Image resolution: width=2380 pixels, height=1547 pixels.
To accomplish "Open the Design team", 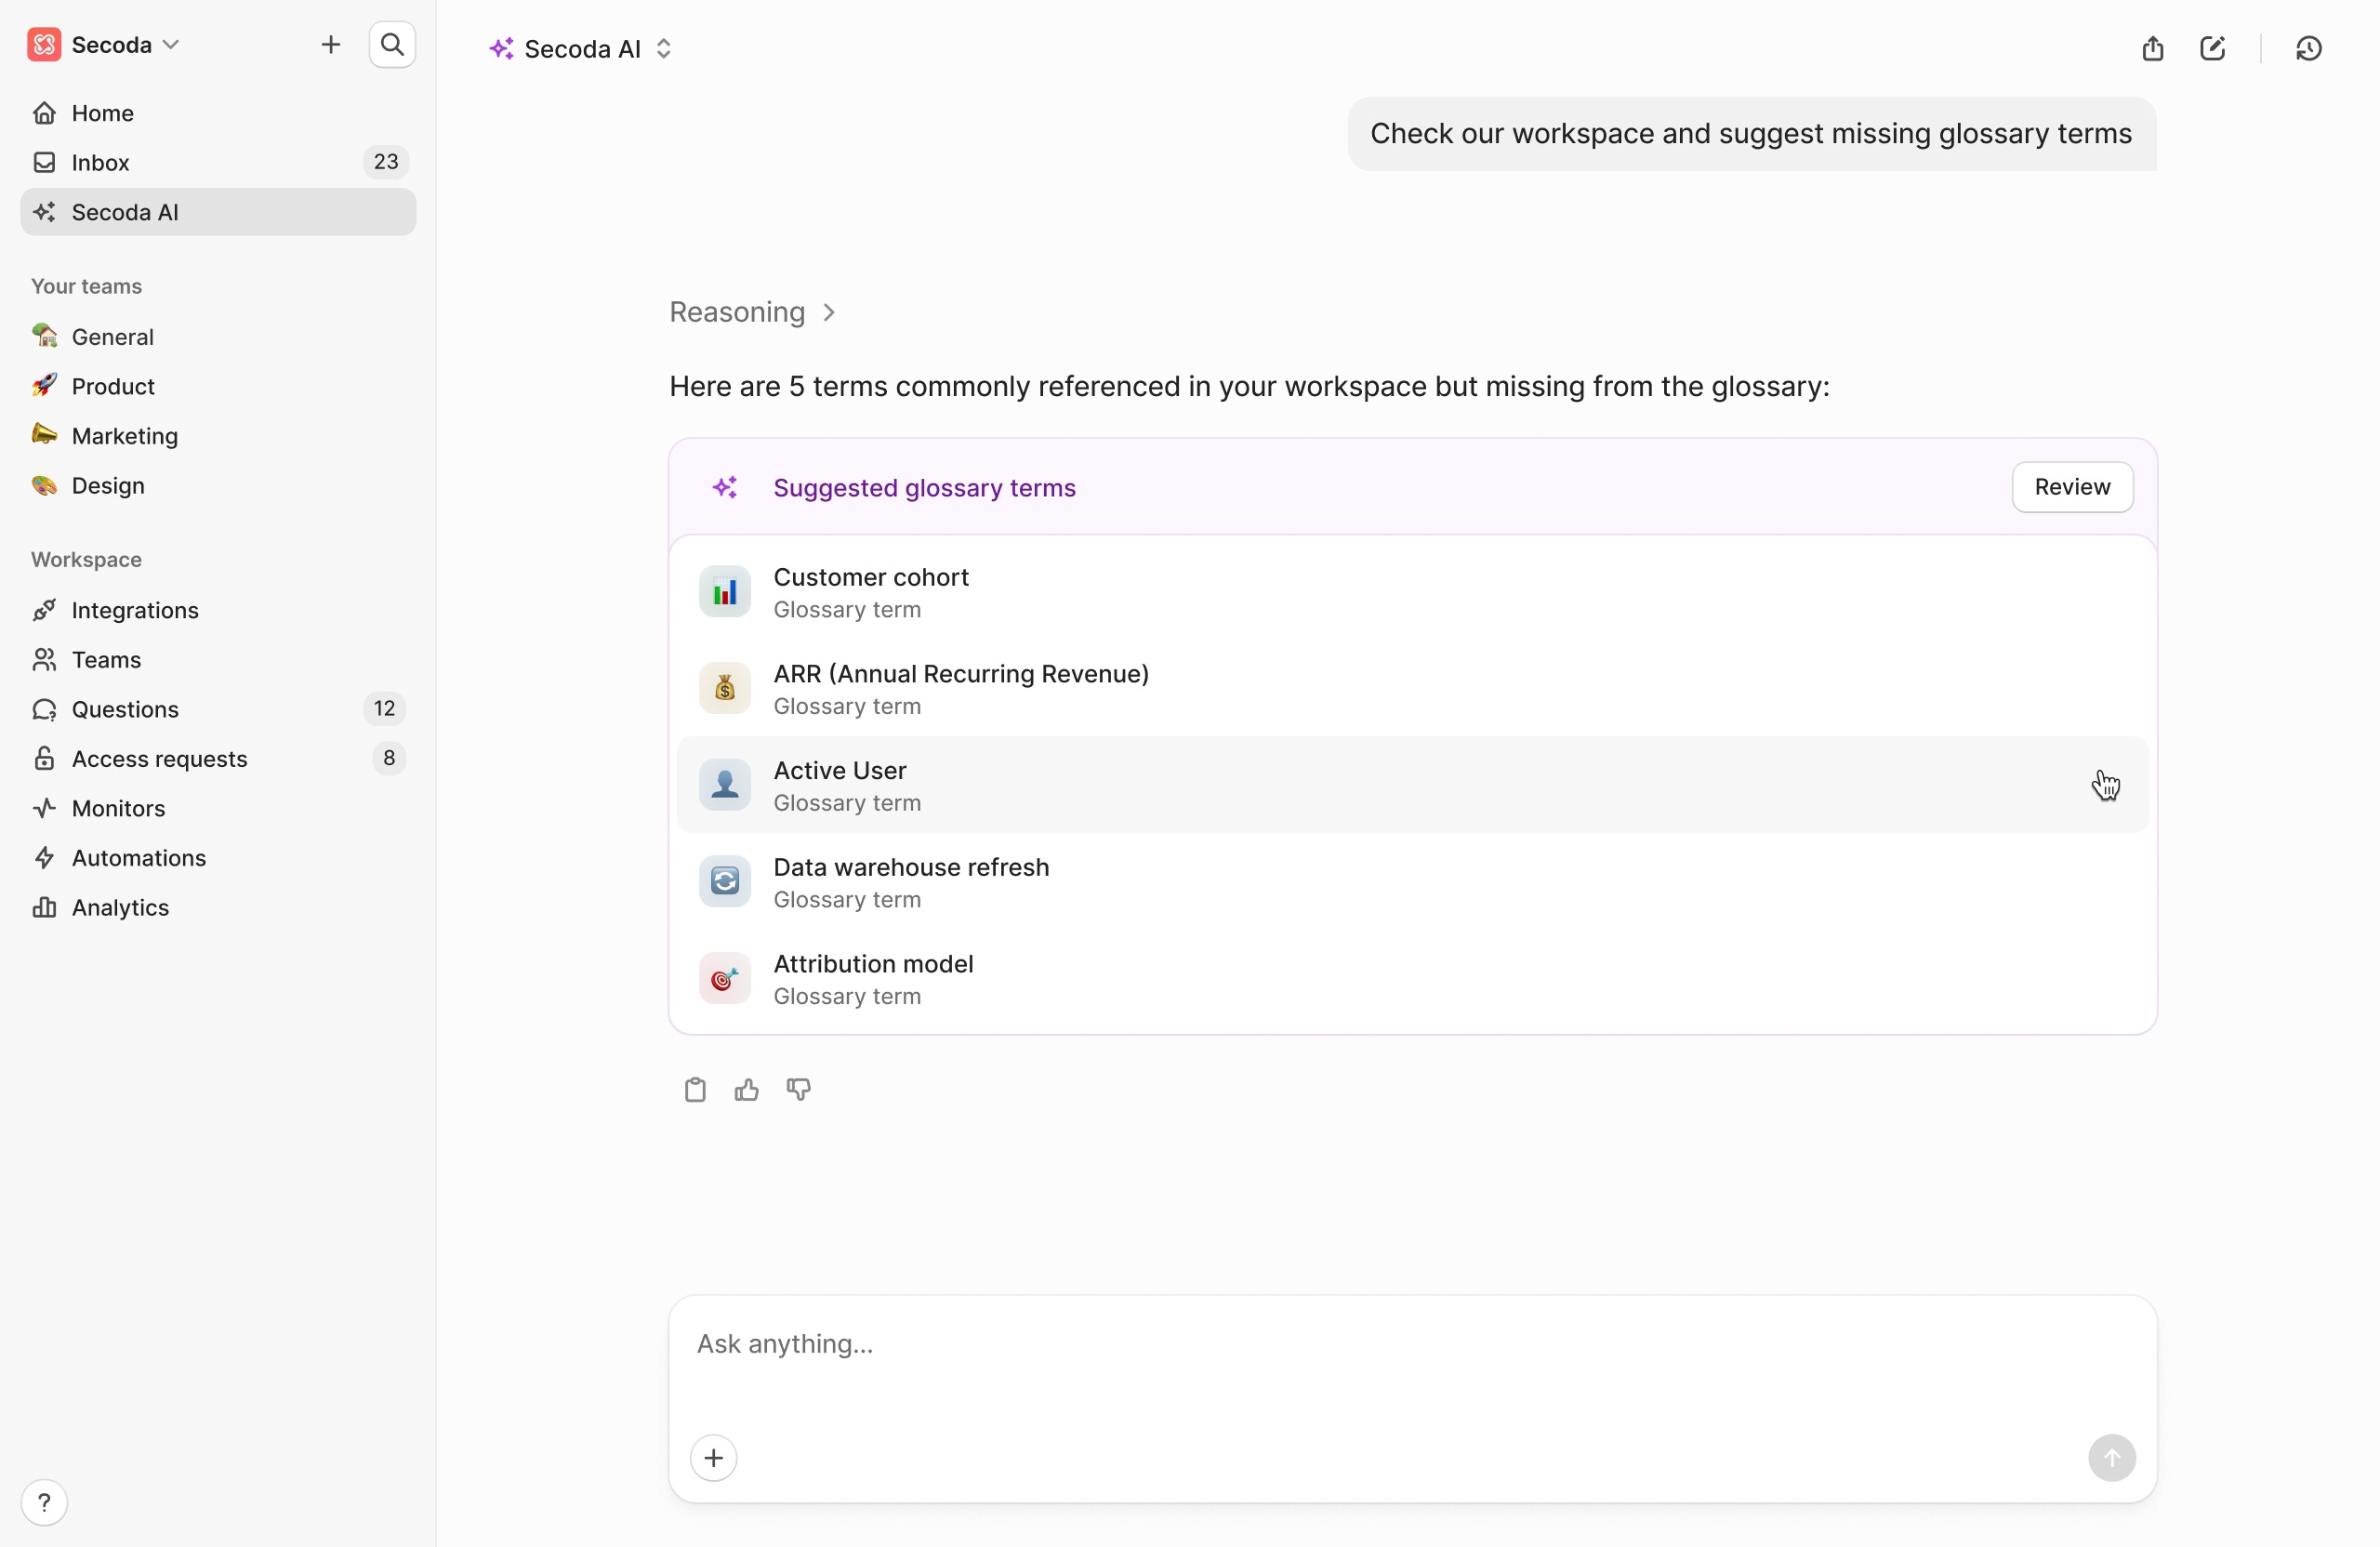I will (218, 485).
